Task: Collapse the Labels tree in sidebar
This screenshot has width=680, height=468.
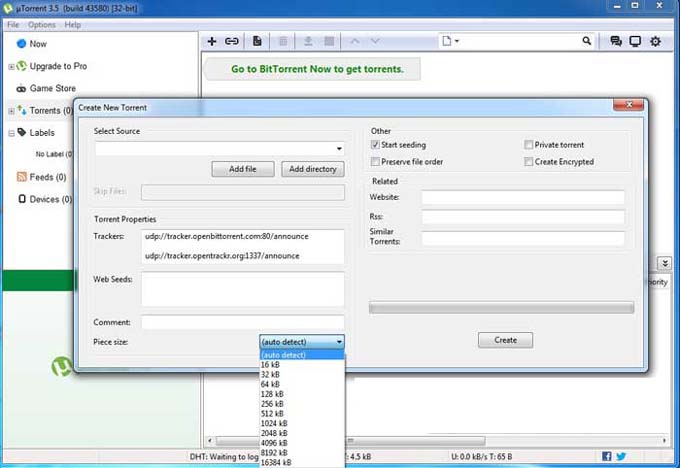Action: click(x=11, y=133)
